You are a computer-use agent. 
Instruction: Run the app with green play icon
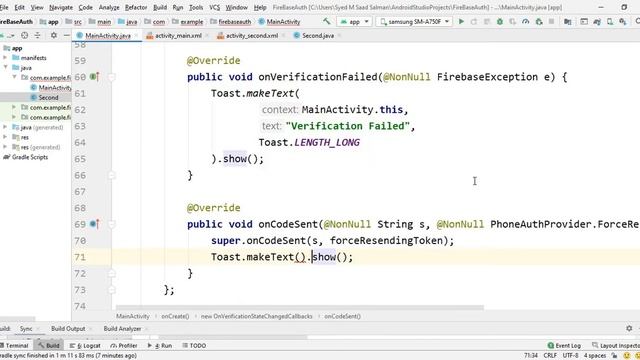tap(461, 21)
